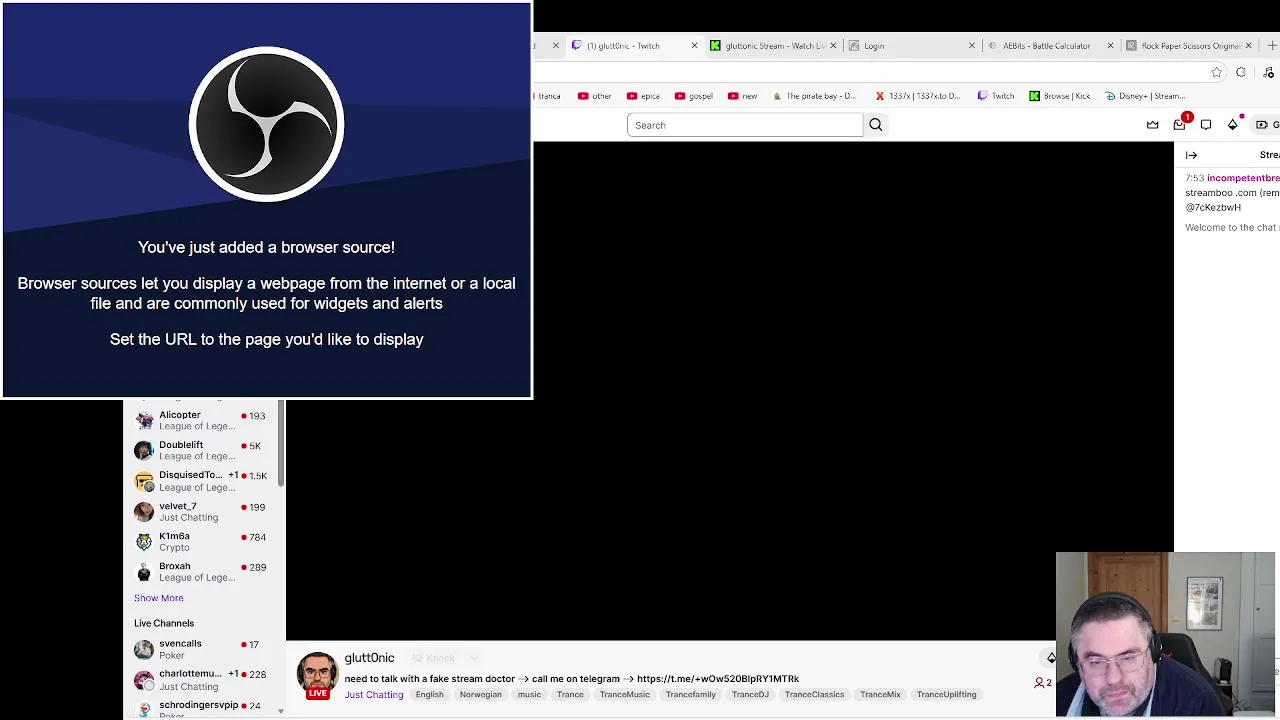Close the Login tab
Viewport: 1280px width, 720px height.
click(971, 46)
